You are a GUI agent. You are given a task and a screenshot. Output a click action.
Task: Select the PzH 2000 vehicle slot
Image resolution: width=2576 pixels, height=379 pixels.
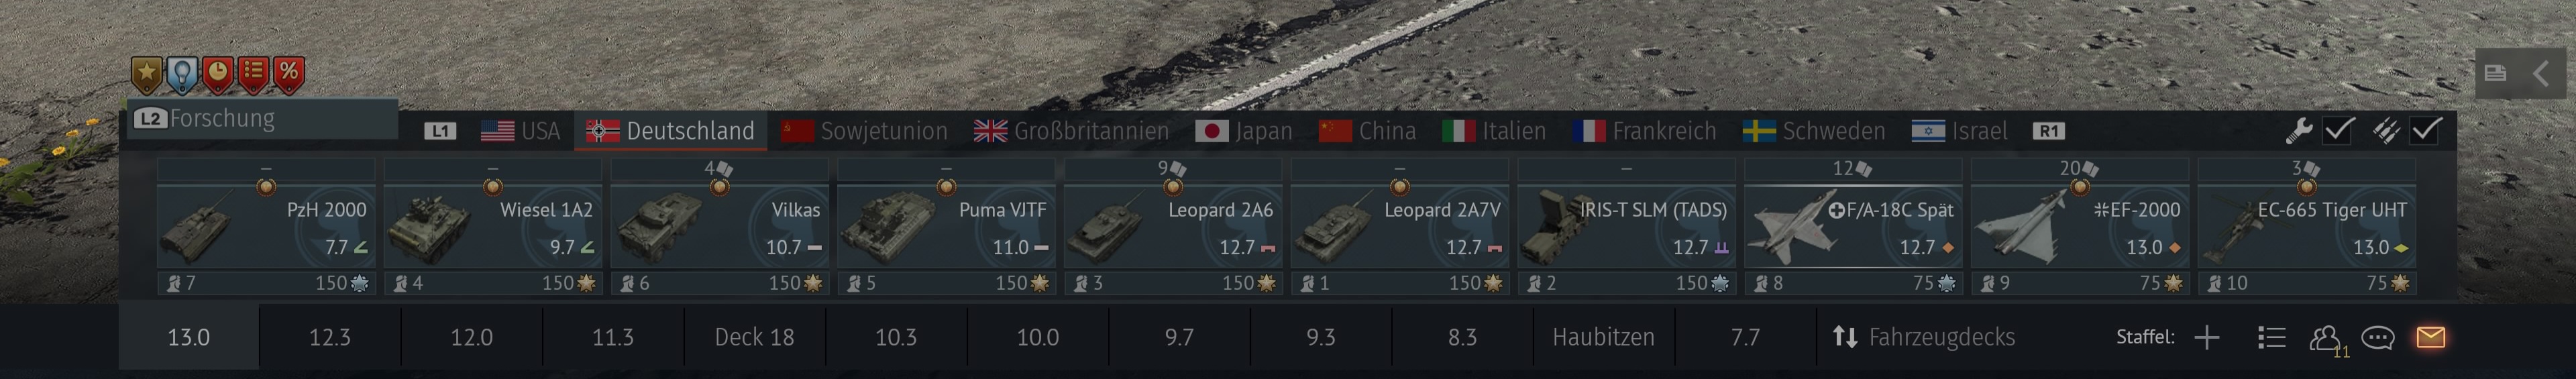tap(266, 227)
